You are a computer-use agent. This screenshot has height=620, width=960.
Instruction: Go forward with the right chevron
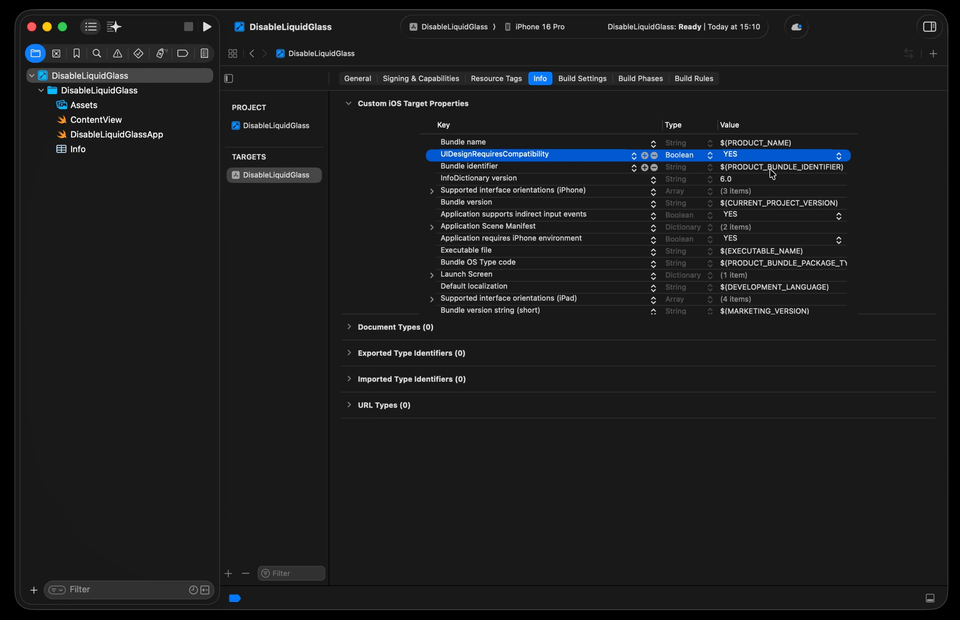pyautogui.click(x=264, y=53)
